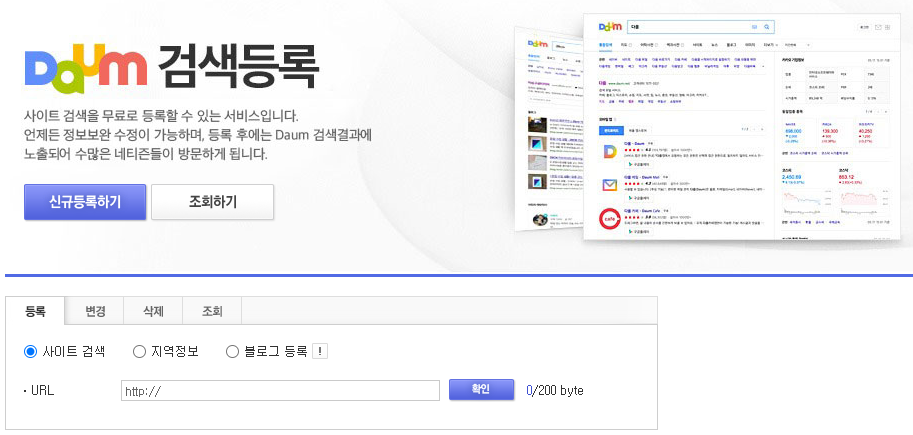Click the 0/200 byte counter text
The width and height of the screenshot is (913, 435).
pos(554,390)
